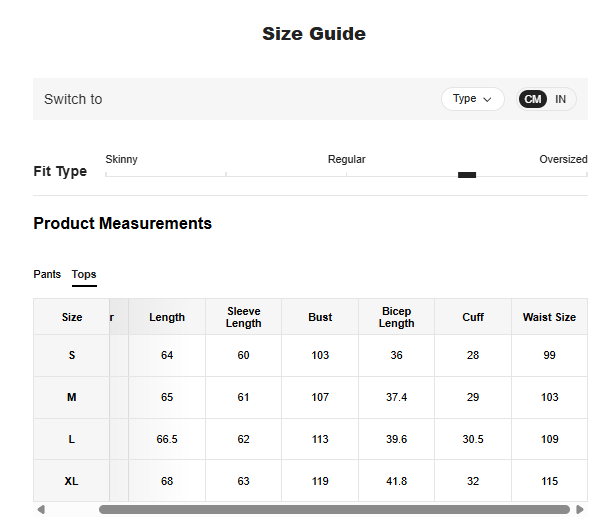Select the Tops tab

(84, 274)
